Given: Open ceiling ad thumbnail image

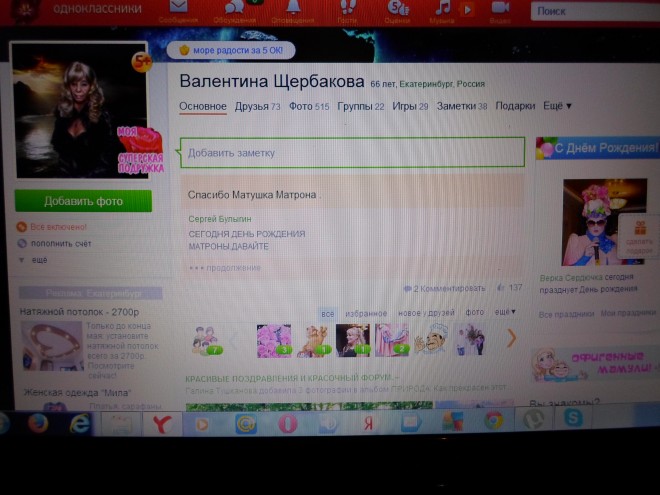Looking at the screenshot, I should pyautogui.click(x=52, y=346).
